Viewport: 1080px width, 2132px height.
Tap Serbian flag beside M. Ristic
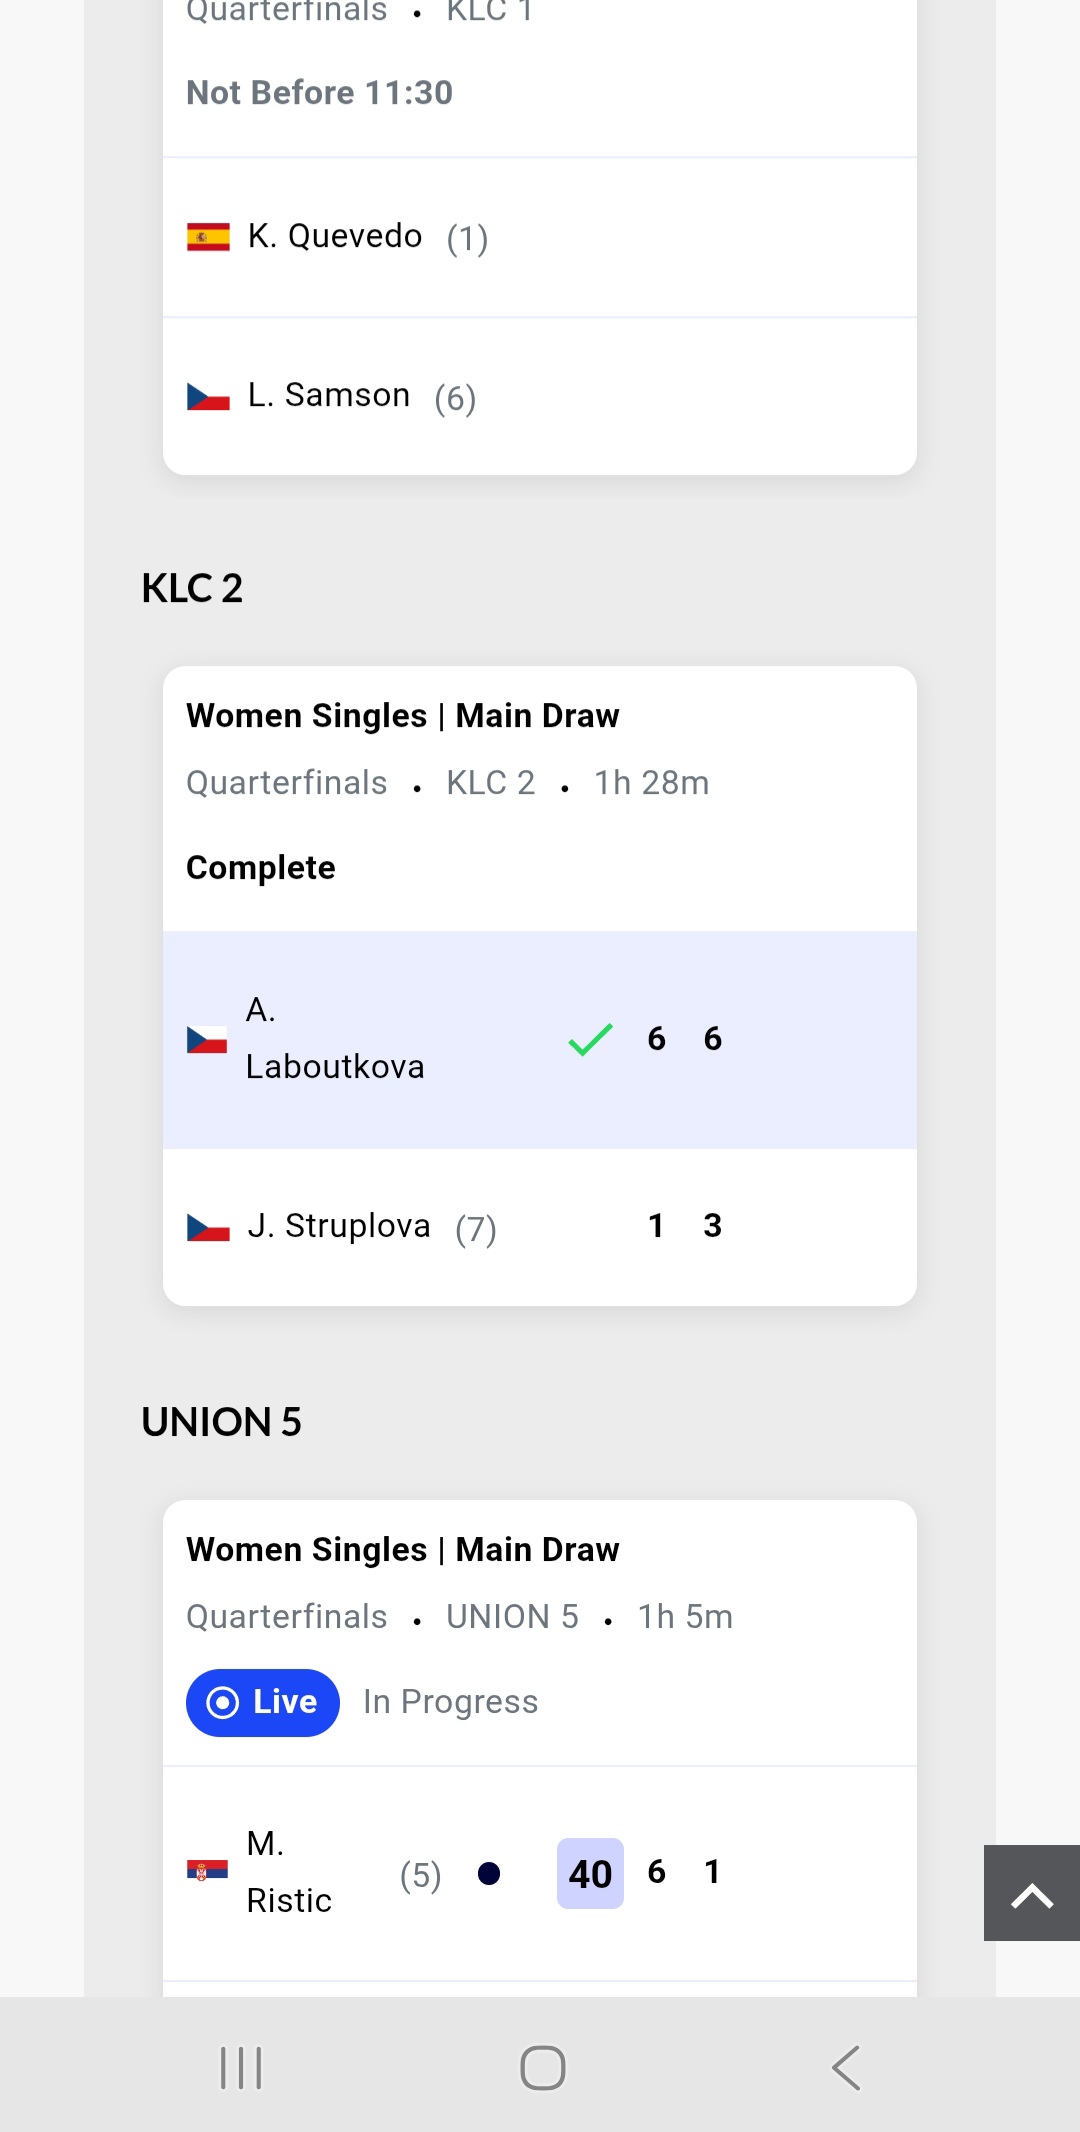pyautogui.click(x=207, y=1870)
